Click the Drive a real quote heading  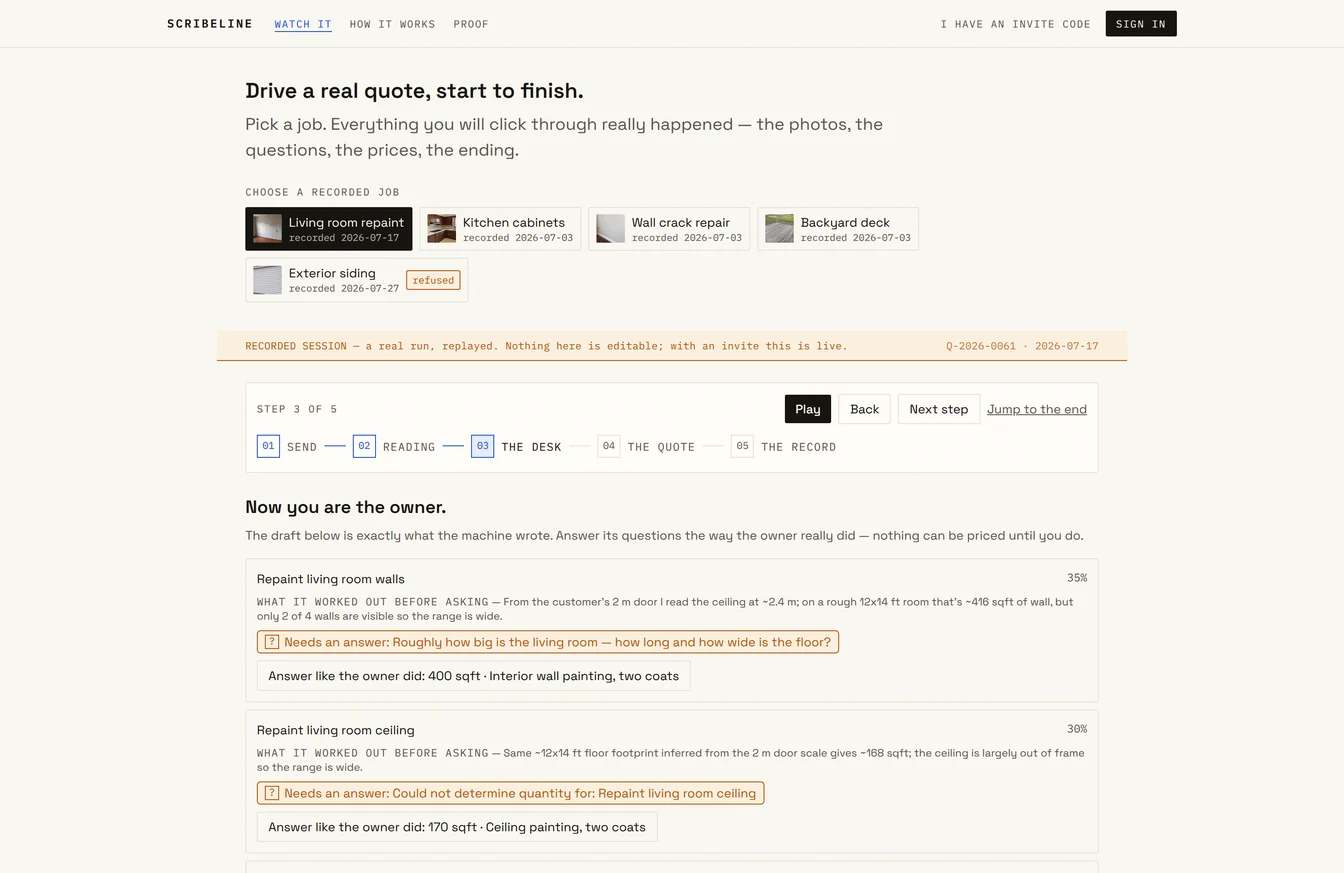(x=414, y=91)
